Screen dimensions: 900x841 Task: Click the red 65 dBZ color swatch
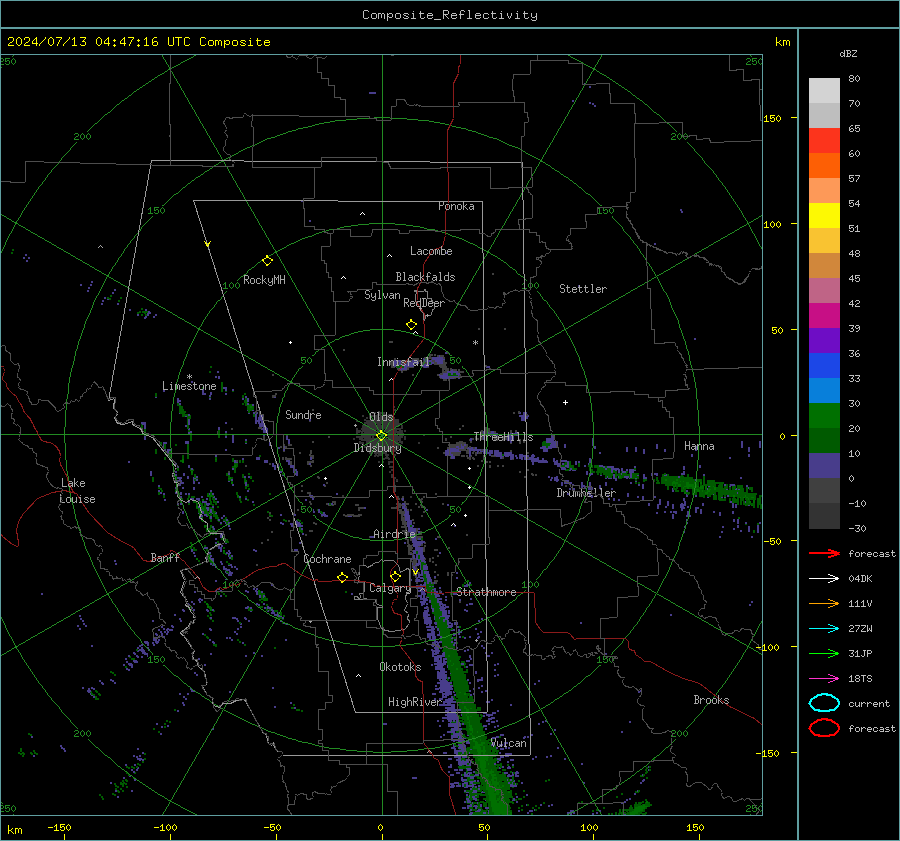pyautogui.click(x=824, y=140)
